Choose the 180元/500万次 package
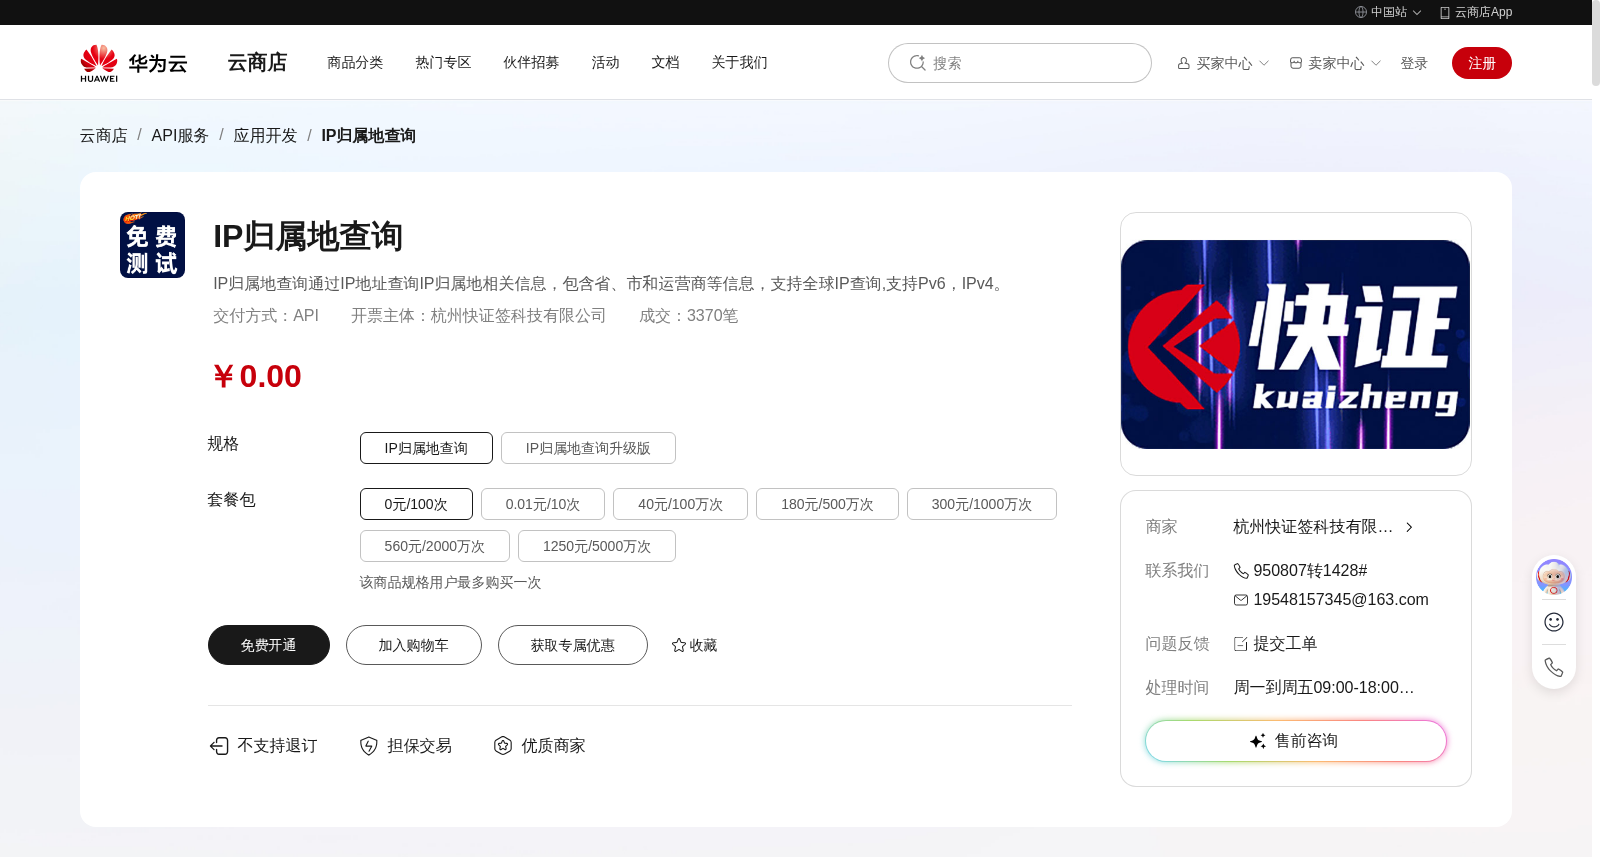Viewport: 1600px width, 857px height. [827, 504]
